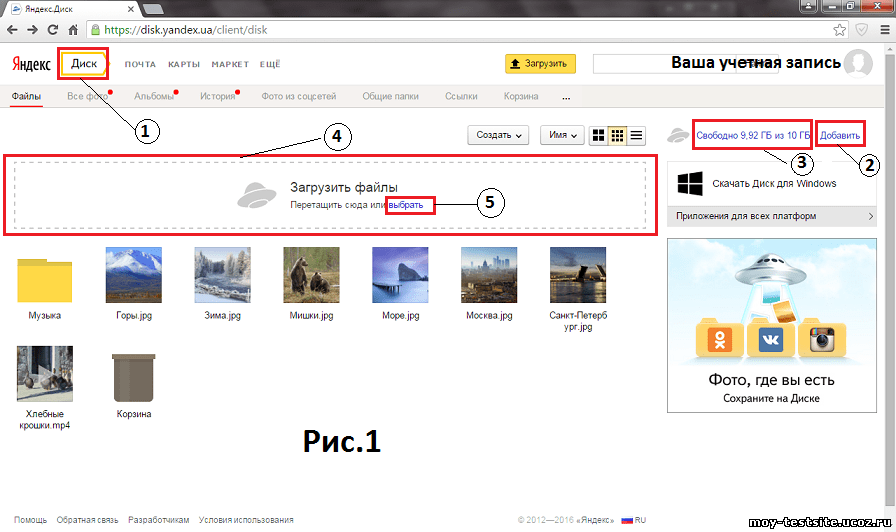The height and width of the screenshot is (532, 896).
Task: Click the Яндекс logo
Action: pyautogui.click(x=31, y=64)
